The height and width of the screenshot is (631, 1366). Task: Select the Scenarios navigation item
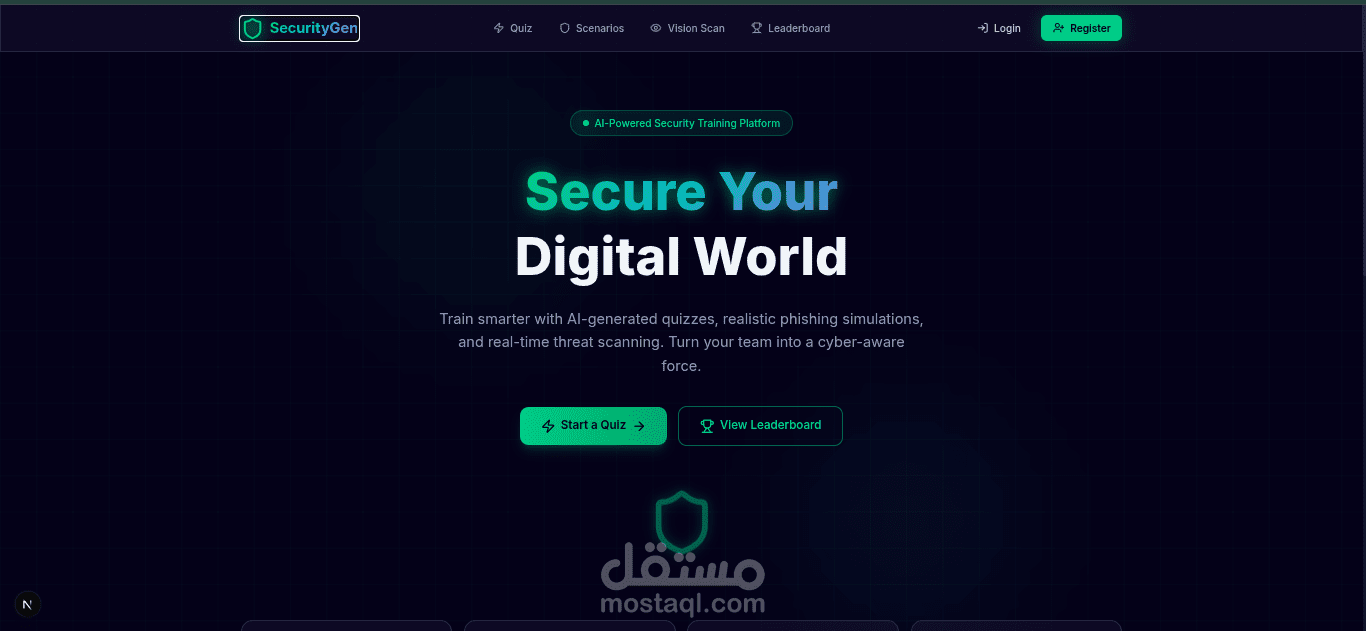click(592, 28)
